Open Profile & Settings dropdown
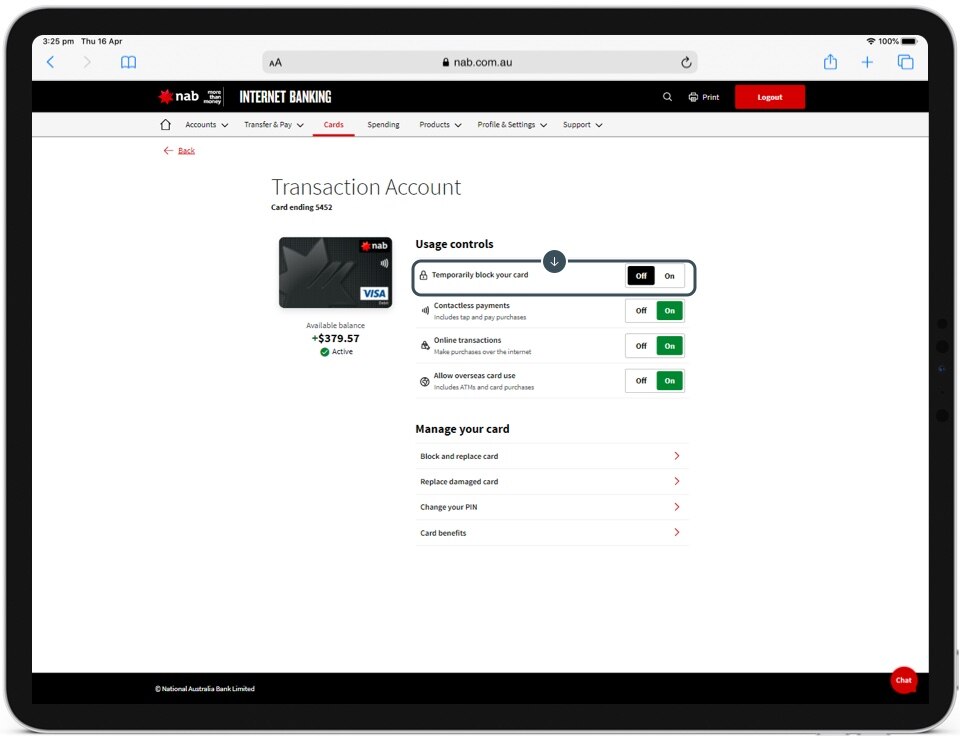960x740 pixels. pyautogui.click(x=512, y=125)
